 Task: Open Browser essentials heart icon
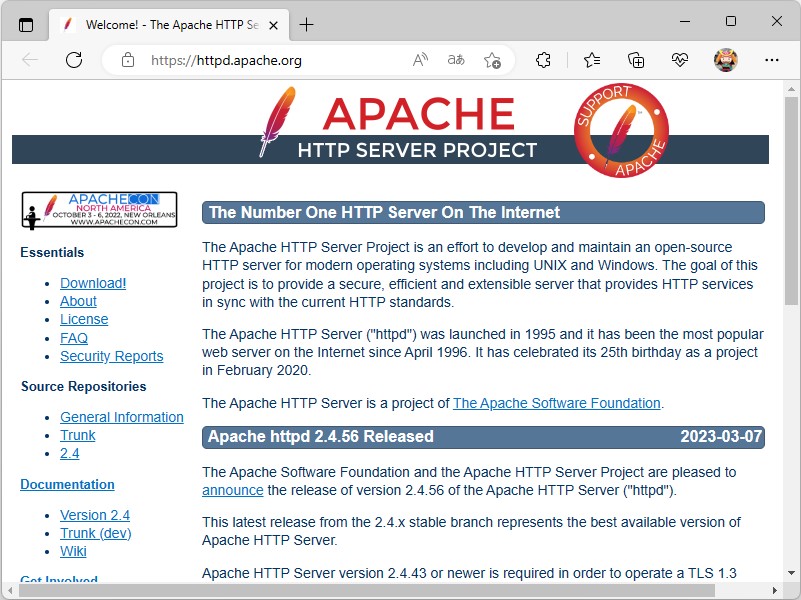tap(680, 60)
